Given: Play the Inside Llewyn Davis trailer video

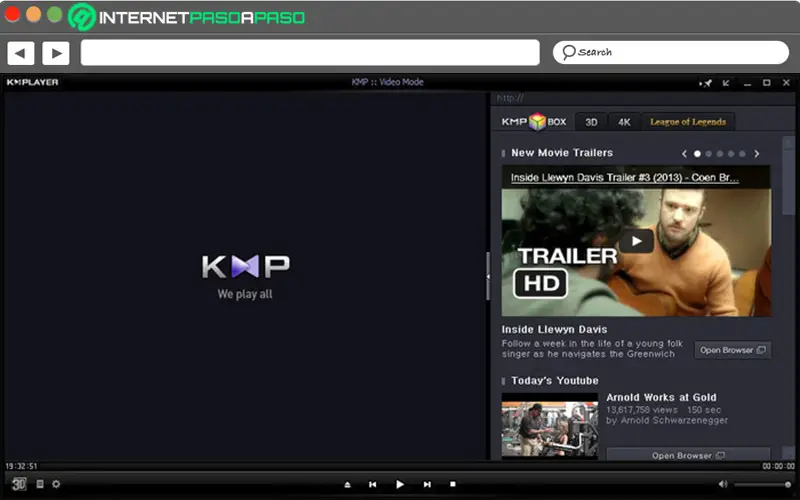Looking at the screenshot, I should [636, 241].
